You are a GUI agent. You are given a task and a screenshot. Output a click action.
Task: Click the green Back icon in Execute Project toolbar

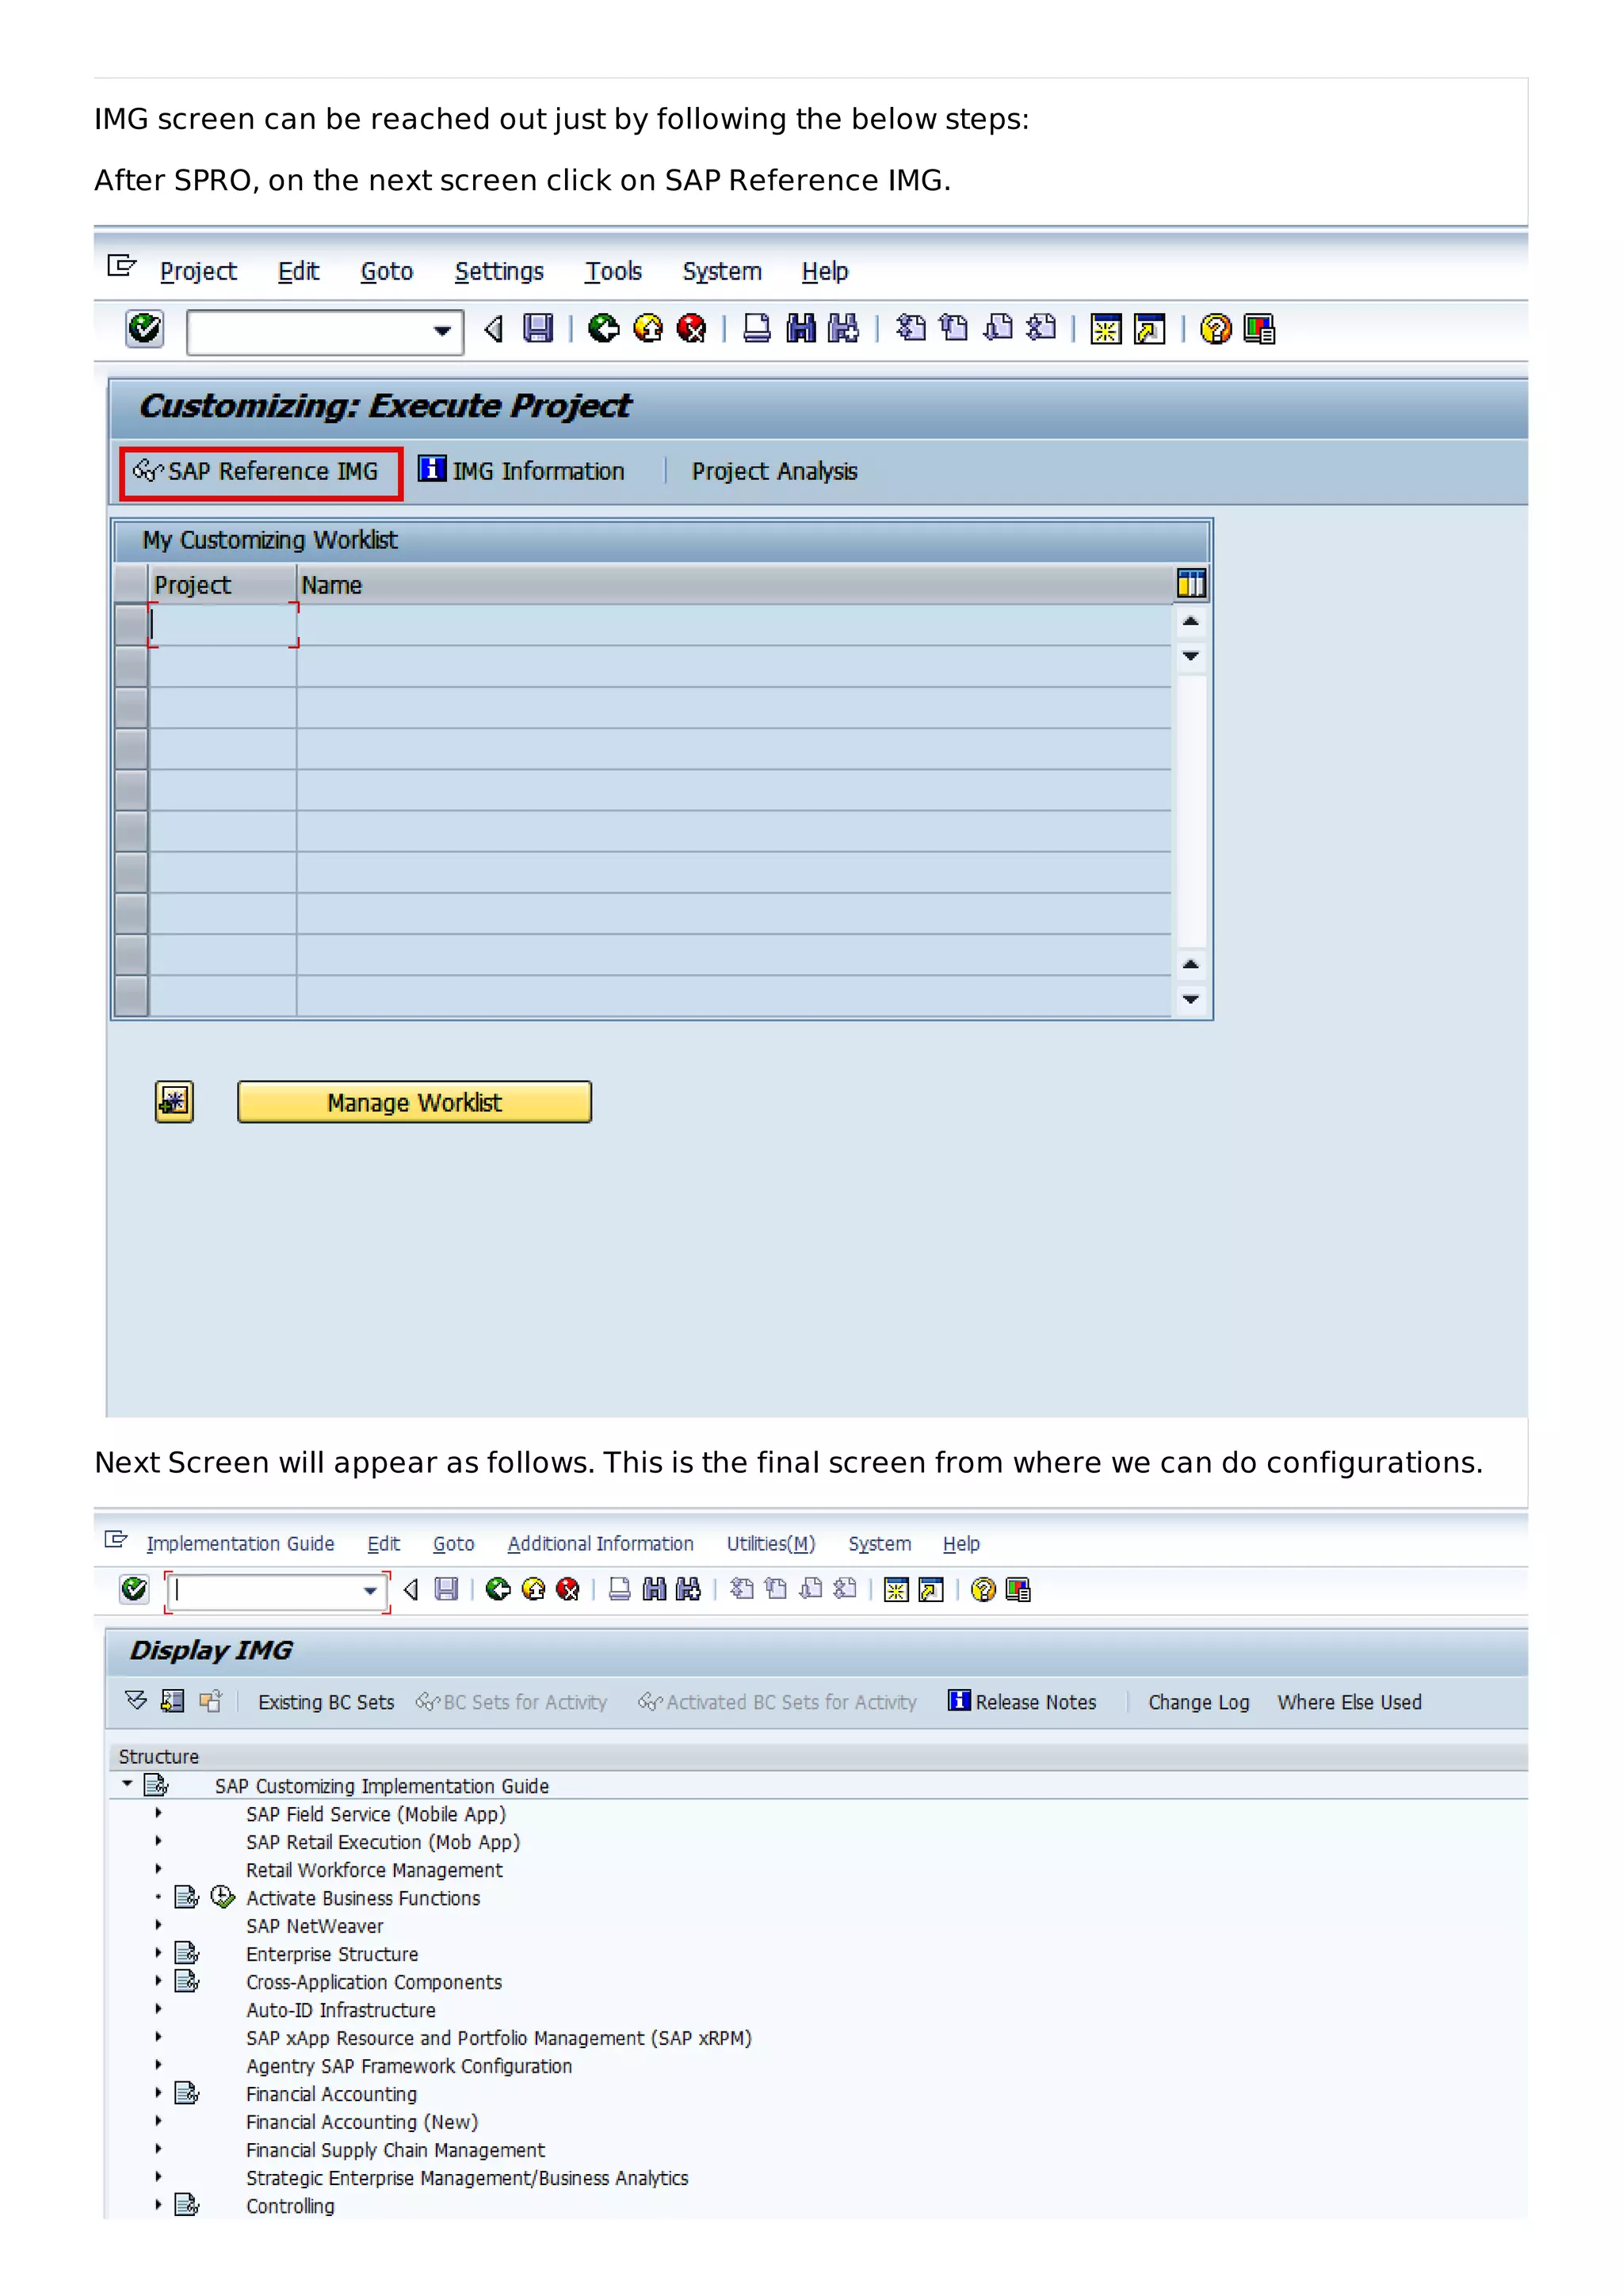(x=603, y=328)
